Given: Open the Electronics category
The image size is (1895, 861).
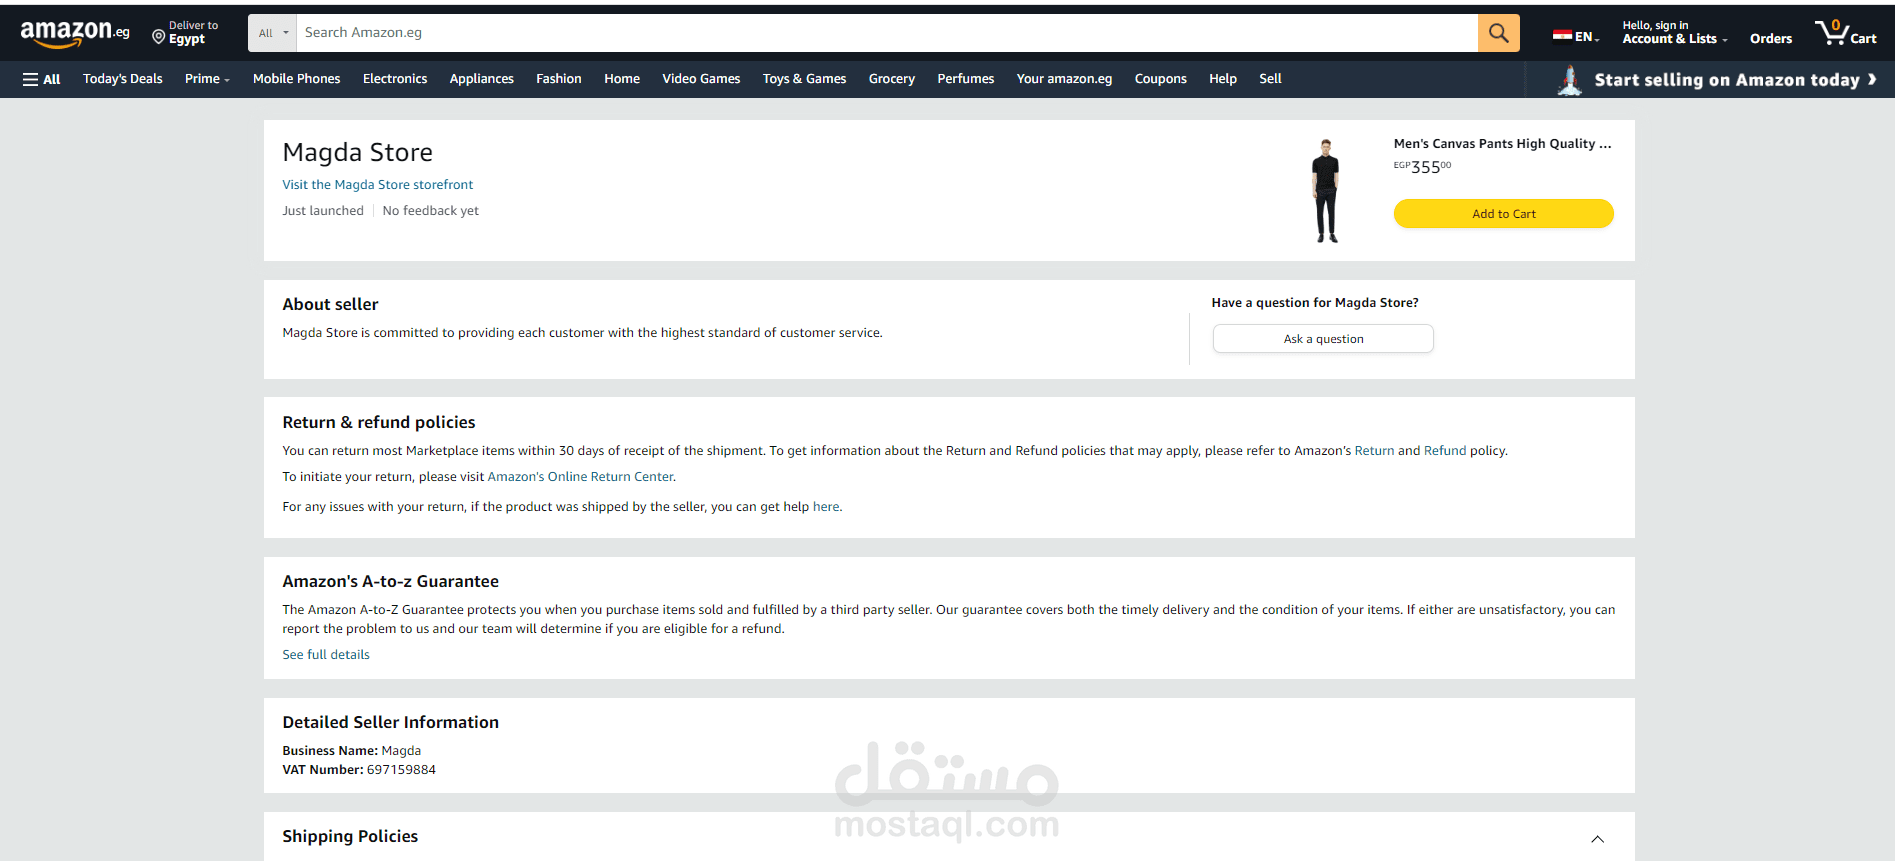Looking at the screenshot, I should coord(395,79).
